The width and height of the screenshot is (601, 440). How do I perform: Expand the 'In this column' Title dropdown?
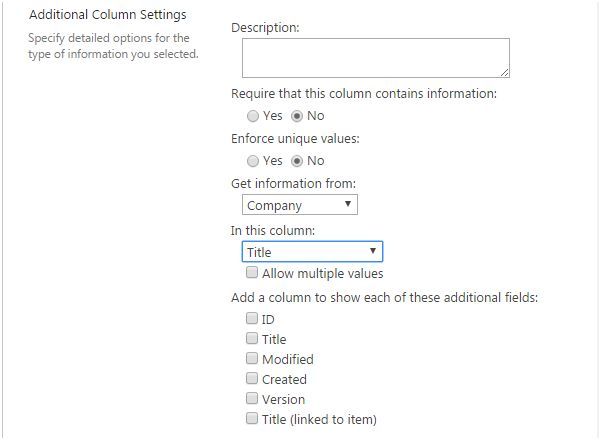[x=312, y=252]
